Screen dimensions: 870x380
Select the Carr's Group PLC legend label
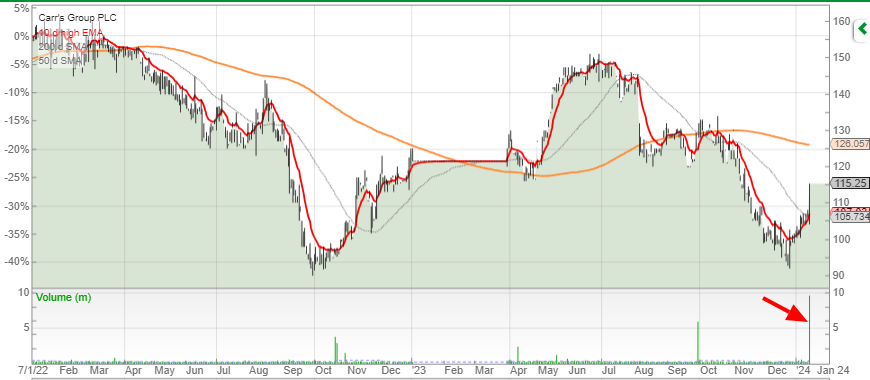[x=78, y=18]
